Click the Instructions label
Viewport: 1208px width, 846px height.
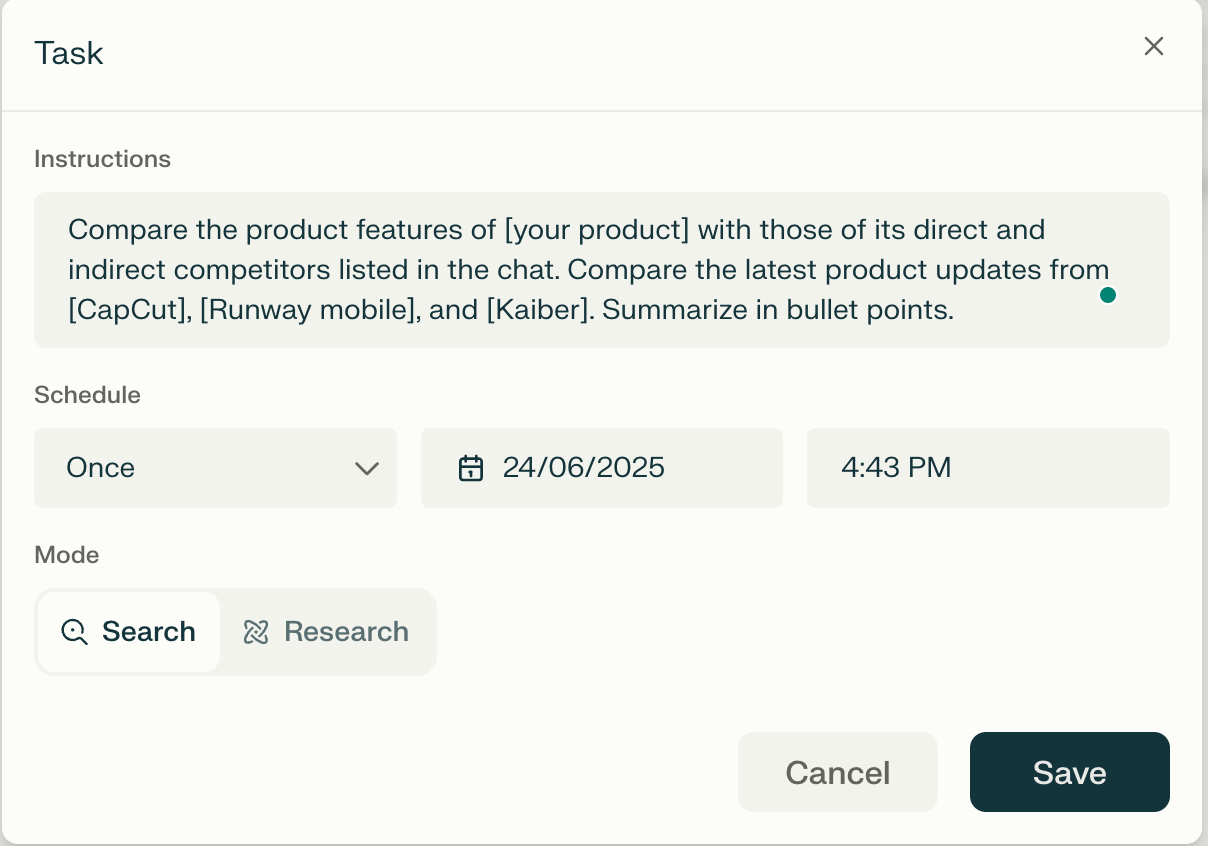click(x=102, y=159)
